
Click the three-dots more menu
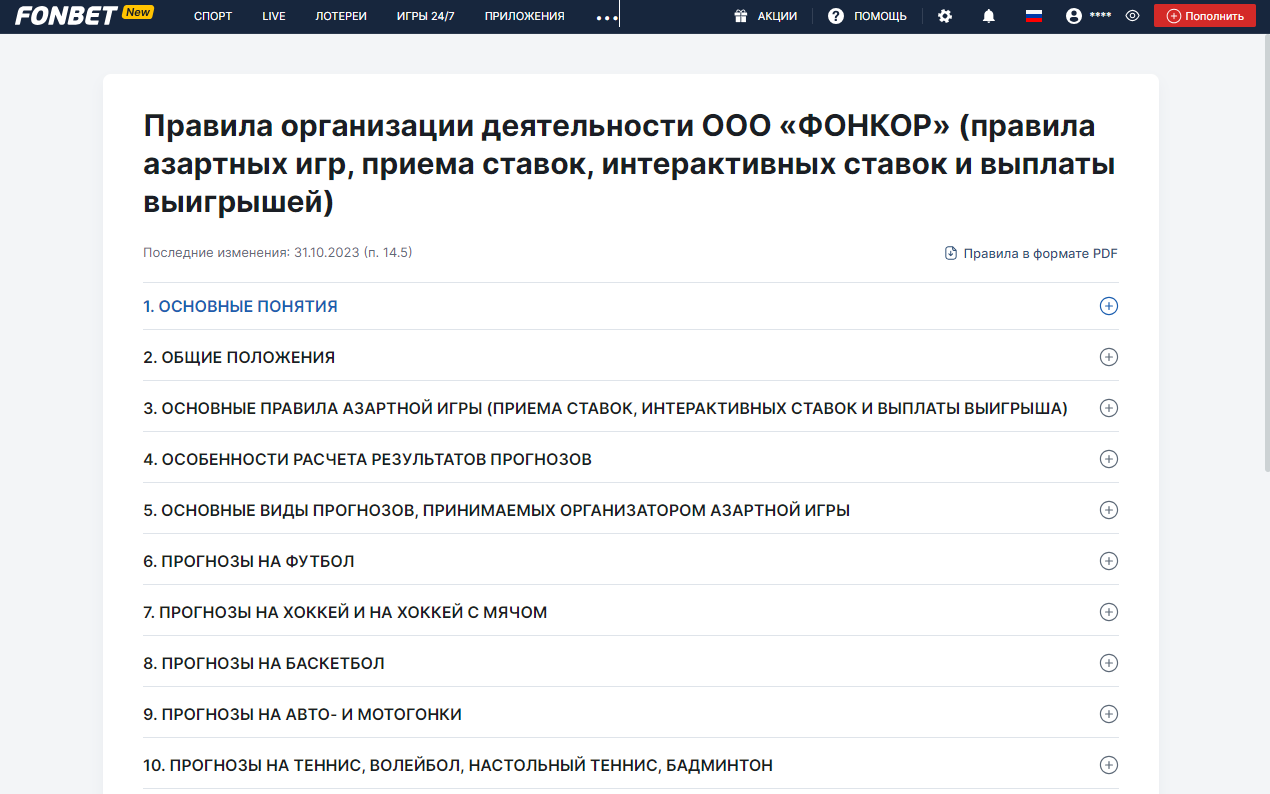click(607, 17)
